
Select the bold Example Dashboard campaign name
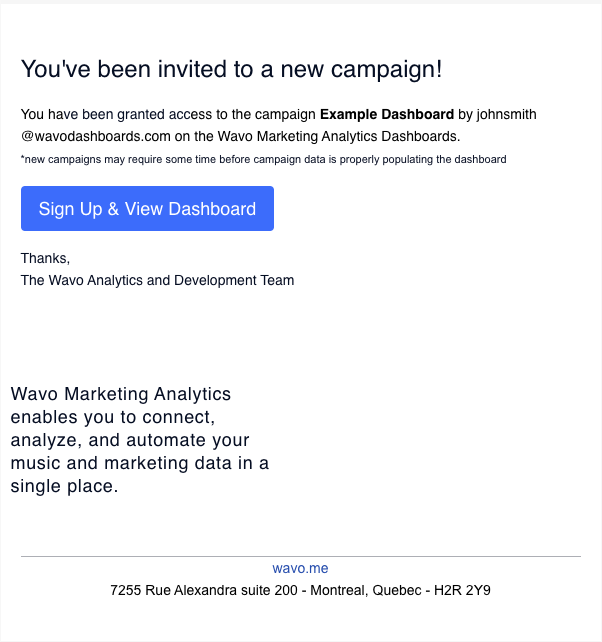(387, 114)
